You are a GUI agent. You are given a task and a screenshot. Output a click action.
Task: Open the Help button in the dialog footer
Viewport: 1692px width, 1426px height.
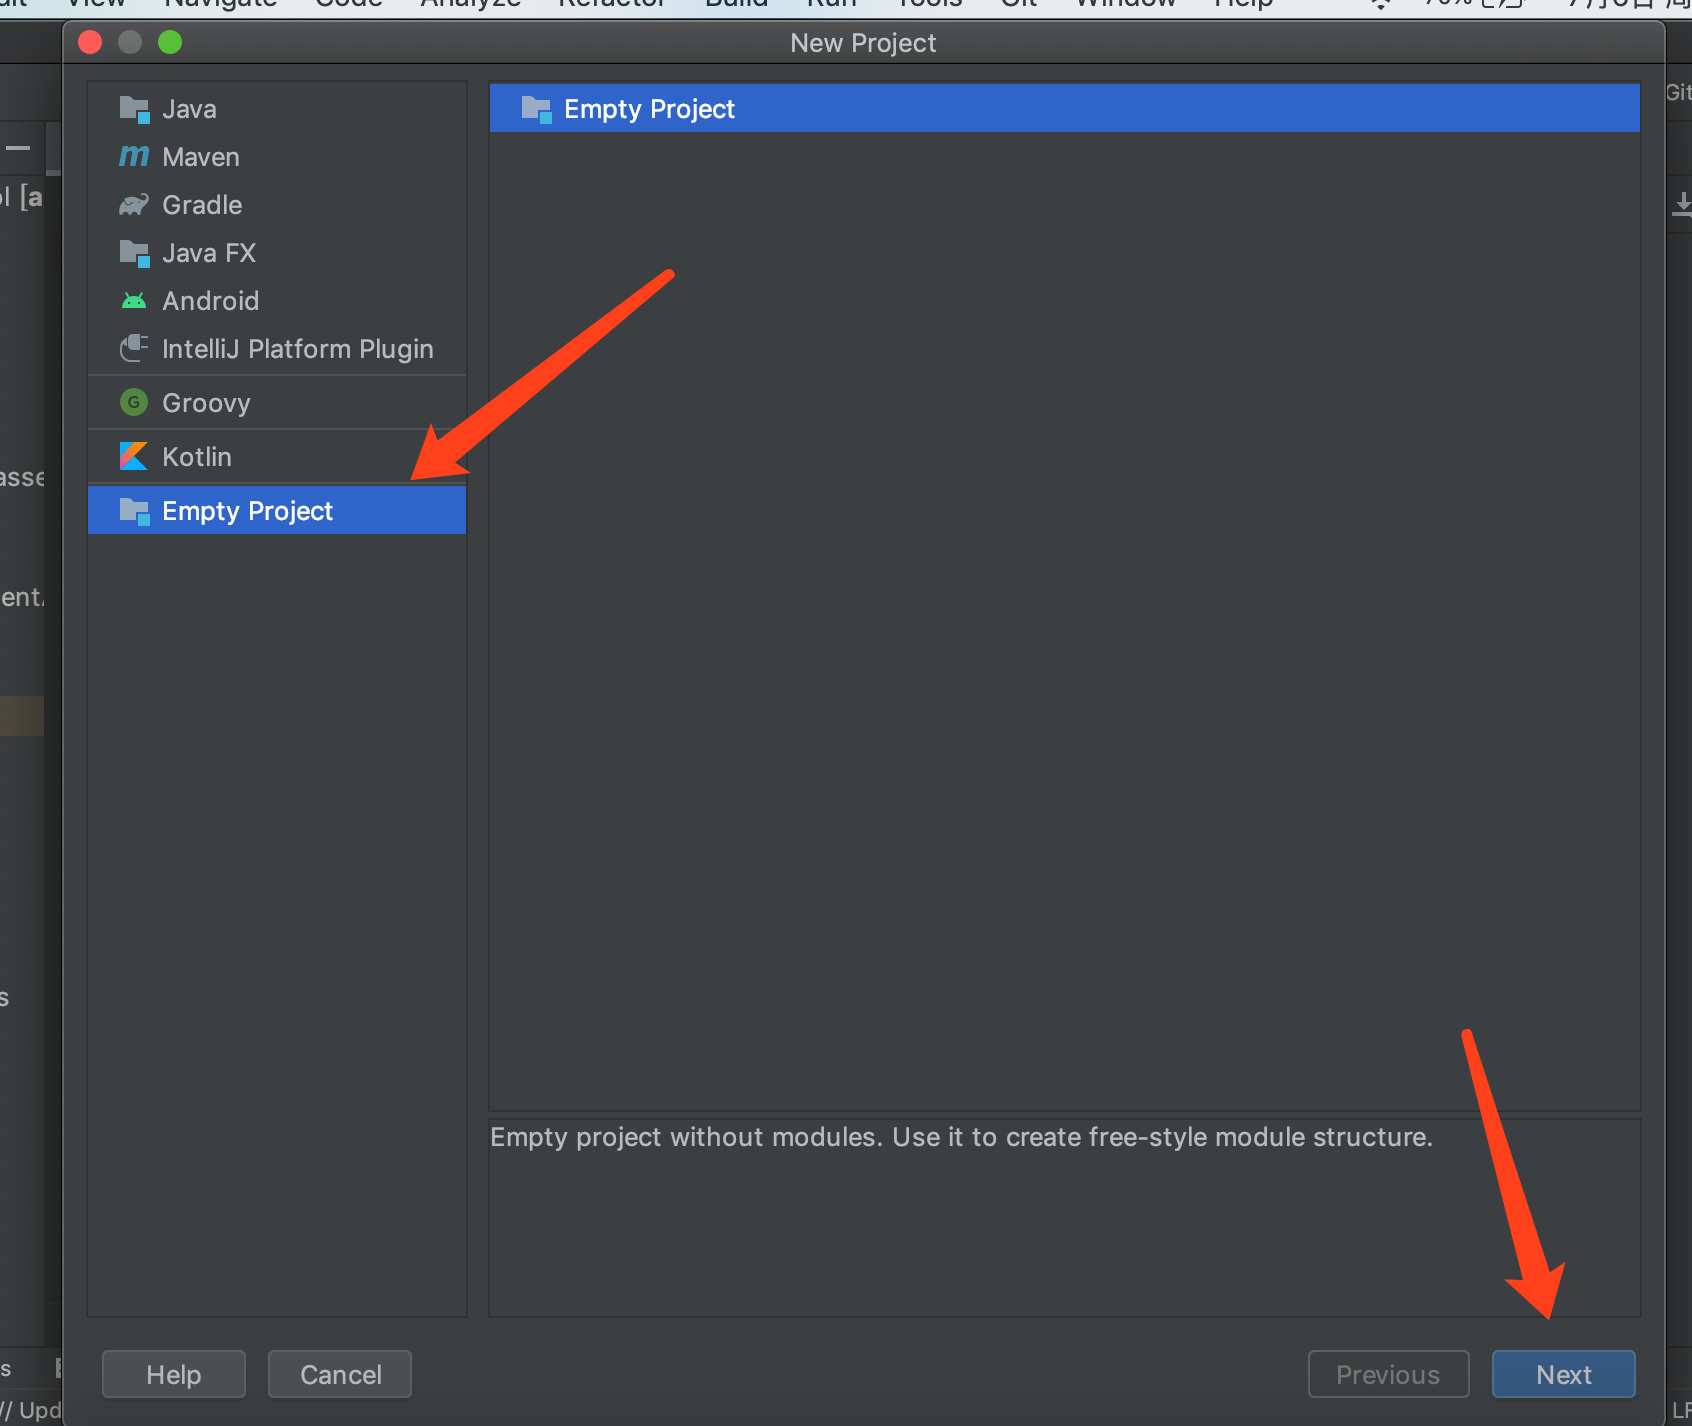[174, 1374]
